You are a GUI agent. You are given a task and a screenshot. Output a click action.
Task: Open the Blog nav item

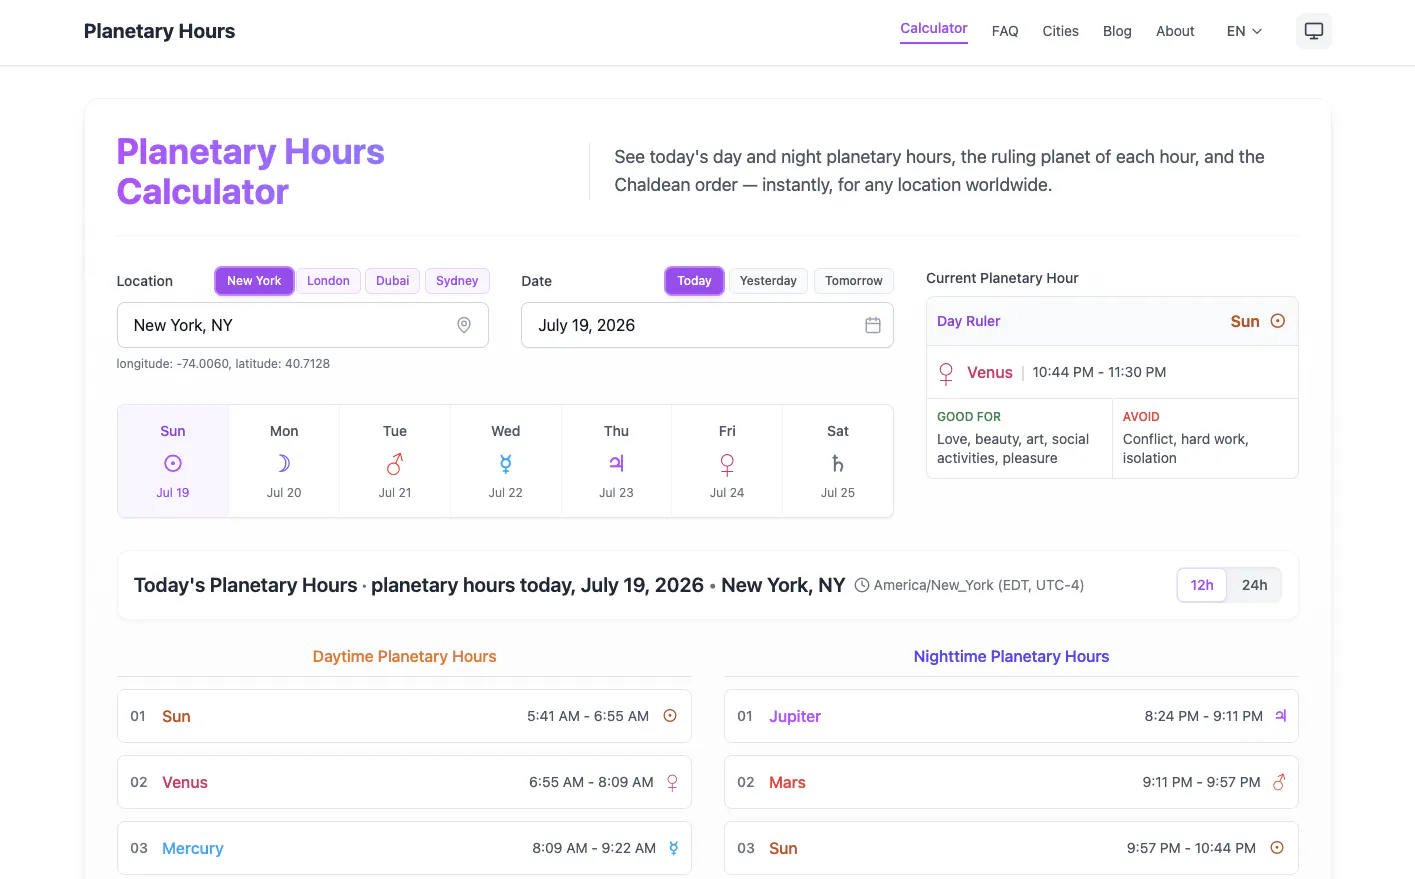(1117, 31)
